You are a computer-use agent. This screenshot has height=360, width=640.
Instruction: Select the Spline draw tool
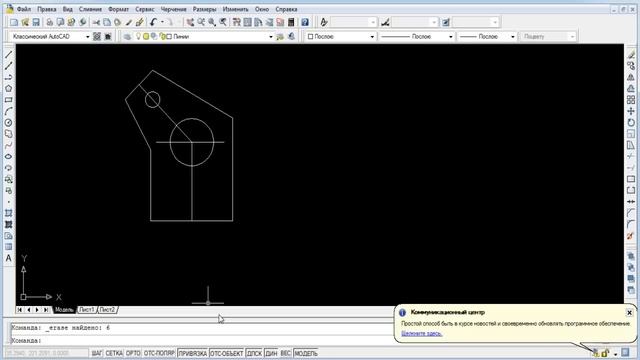click(x=8, y=145)
